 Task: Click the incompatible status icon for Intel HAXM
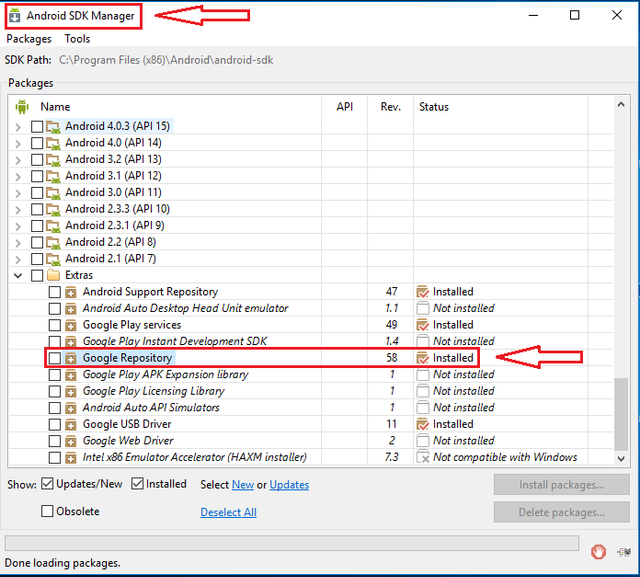click(423, 457)
